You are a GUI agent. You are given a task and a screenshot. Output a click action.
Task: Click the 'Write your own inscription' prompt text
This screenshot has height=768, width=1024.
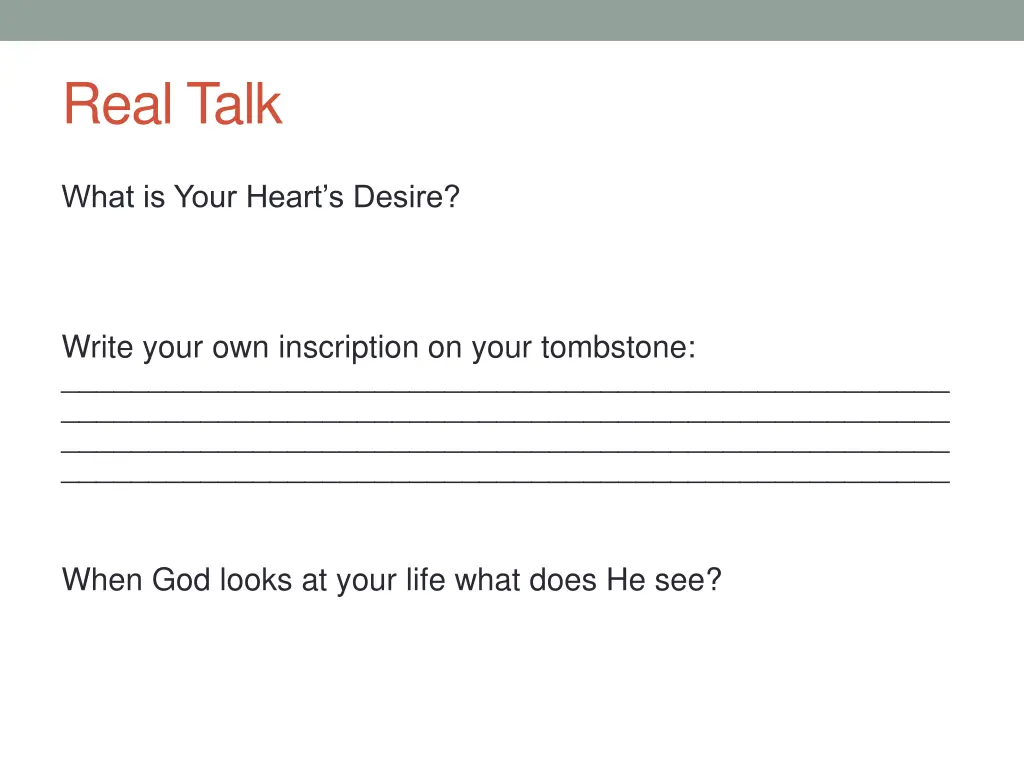click(379, 348)
